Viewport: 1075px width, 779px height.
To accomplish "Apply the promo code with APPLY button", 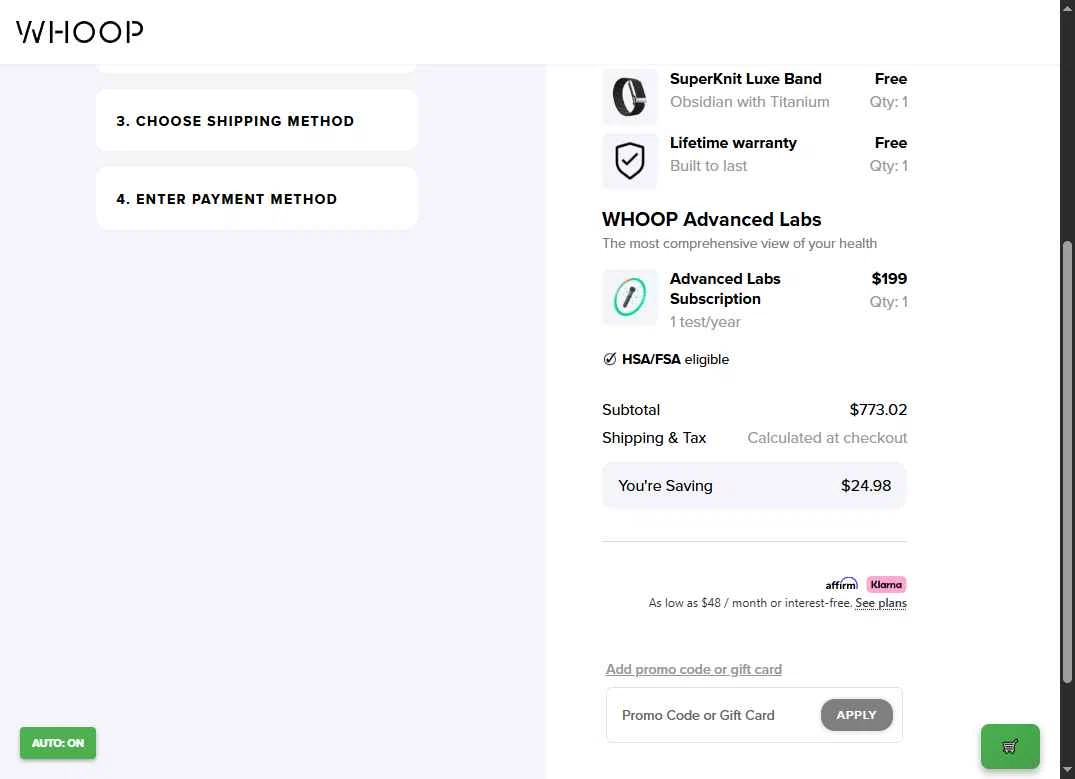I will pyautogui.click(x=856, y=715).
